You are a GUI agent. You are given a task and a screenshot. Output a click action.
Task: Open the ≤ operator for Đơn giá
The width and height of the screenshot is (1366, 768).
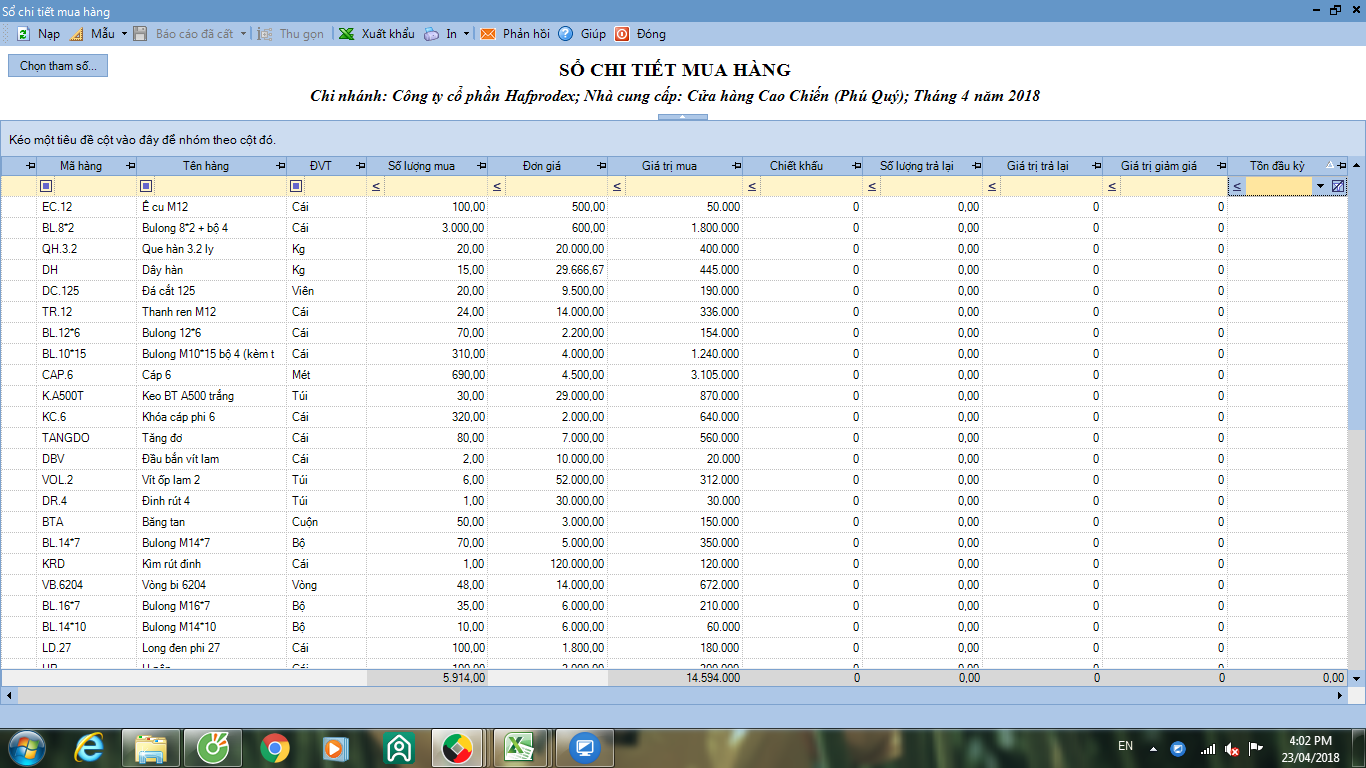[497, 186]
